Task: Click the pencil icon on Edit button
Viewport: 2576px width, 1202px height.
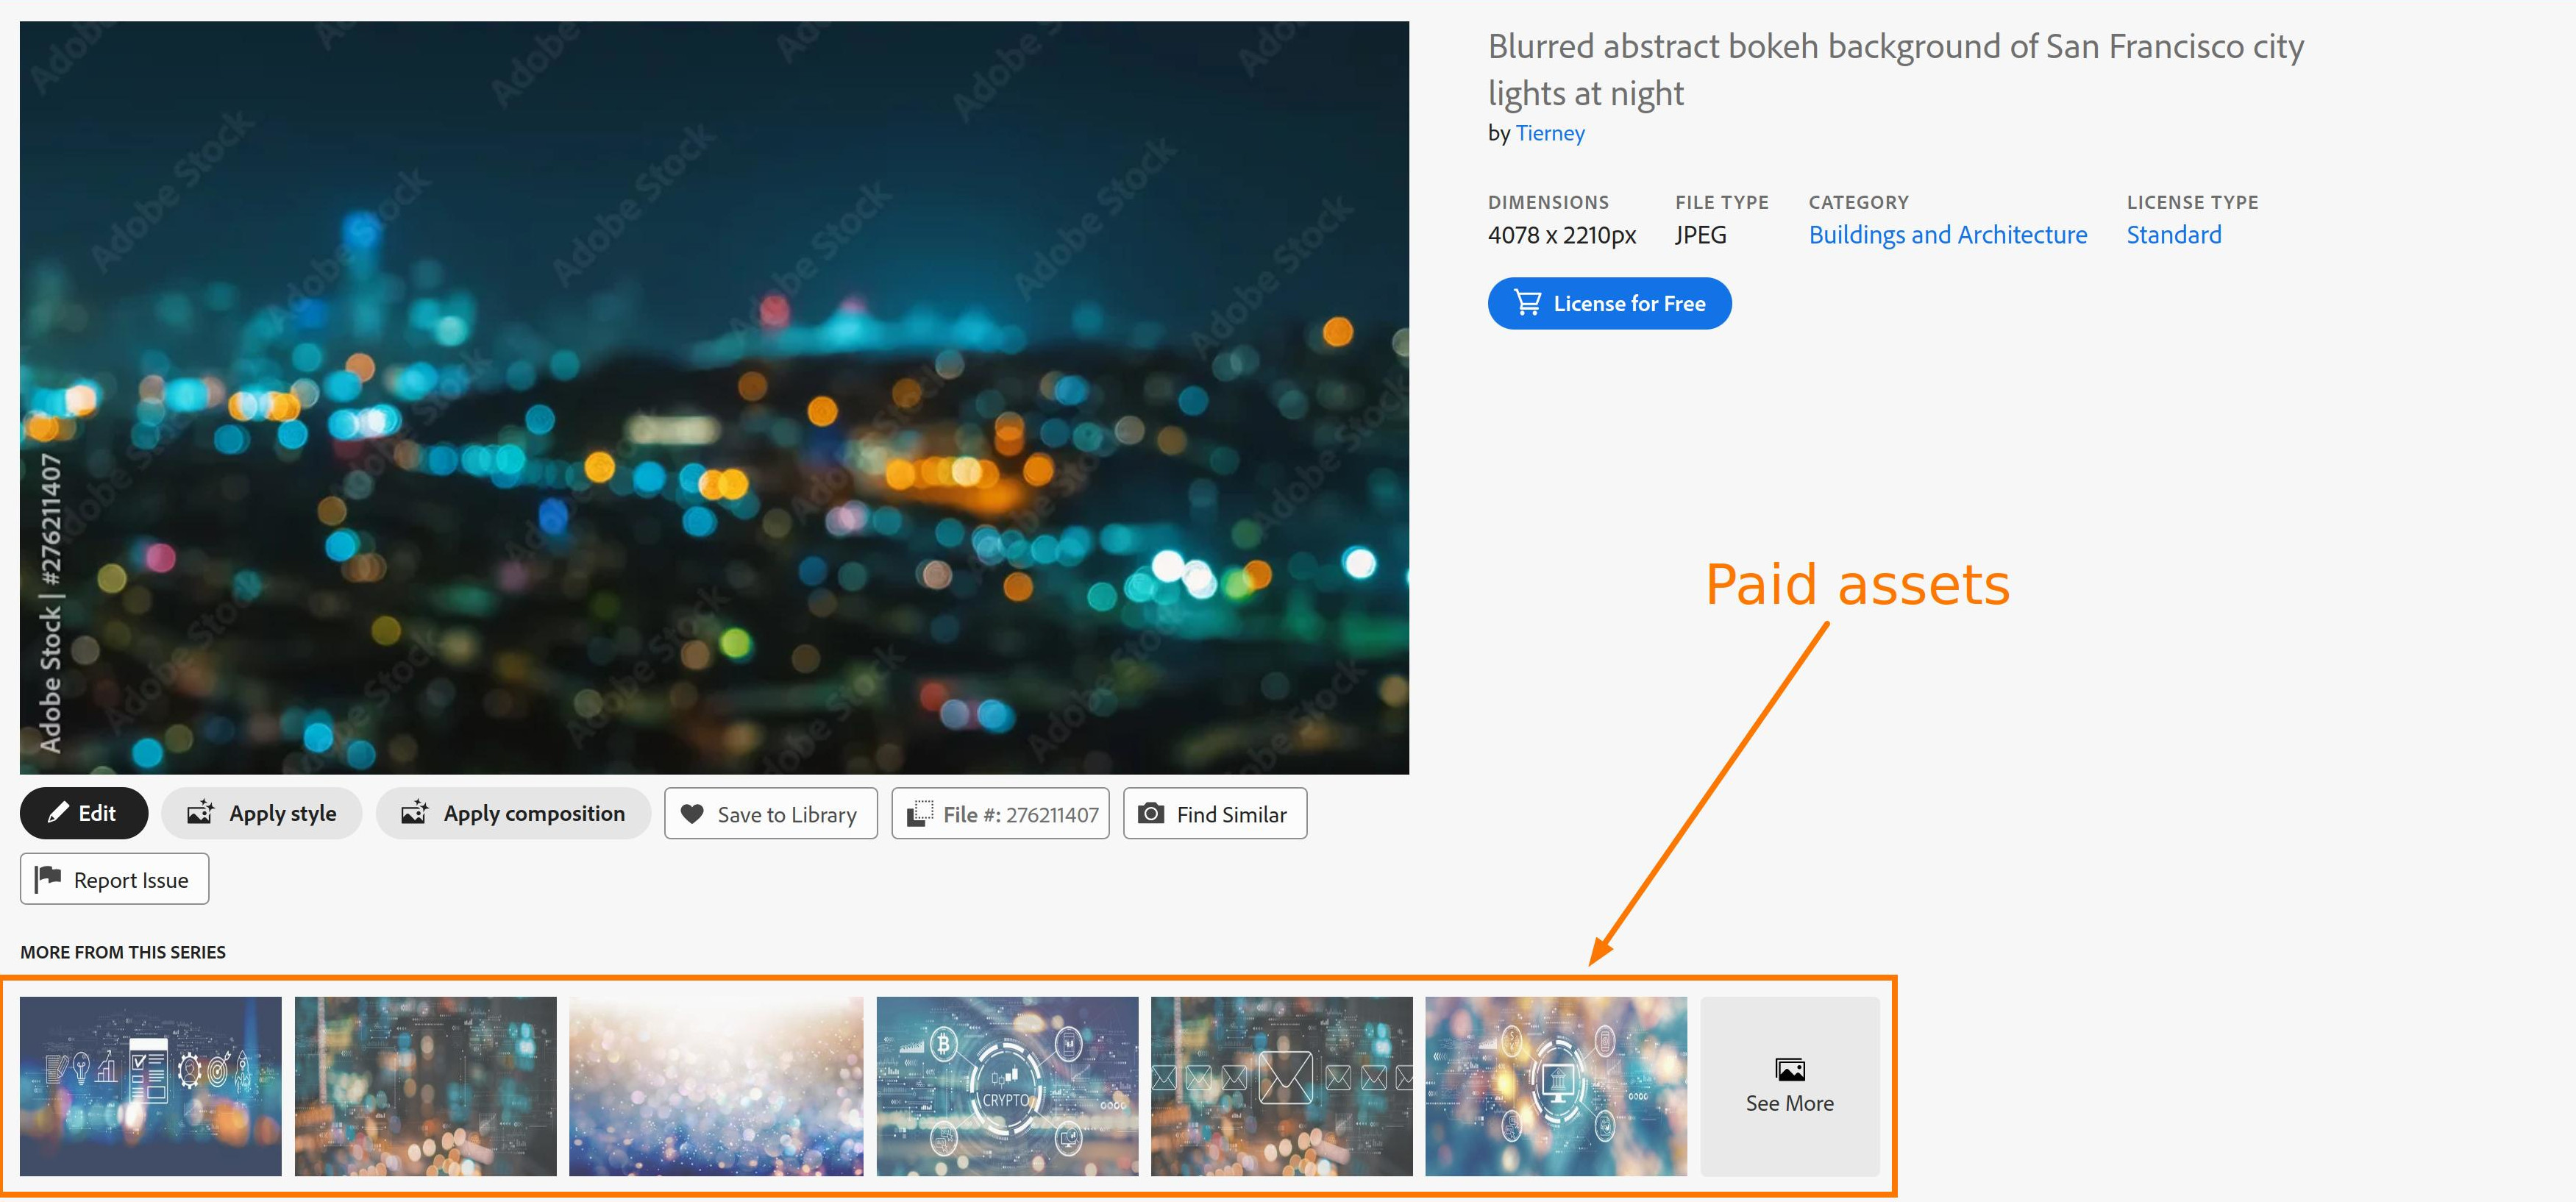Action: tap(58, 813)
